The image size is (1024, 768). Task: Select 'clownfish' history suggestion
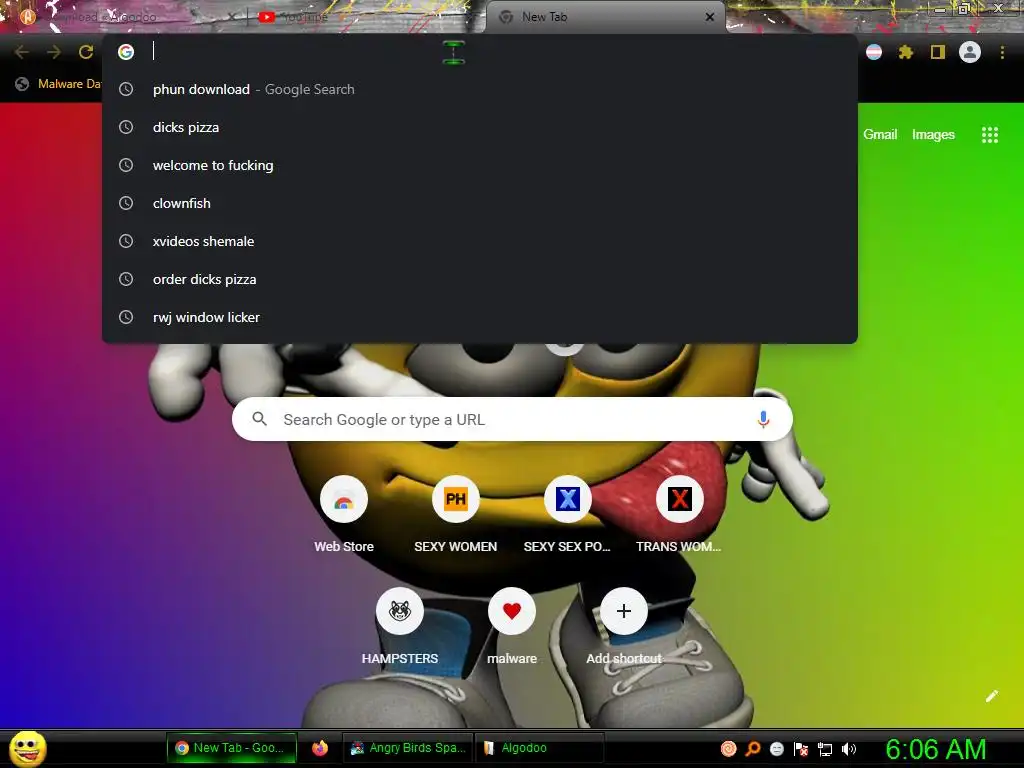click(x=480, y=203)
